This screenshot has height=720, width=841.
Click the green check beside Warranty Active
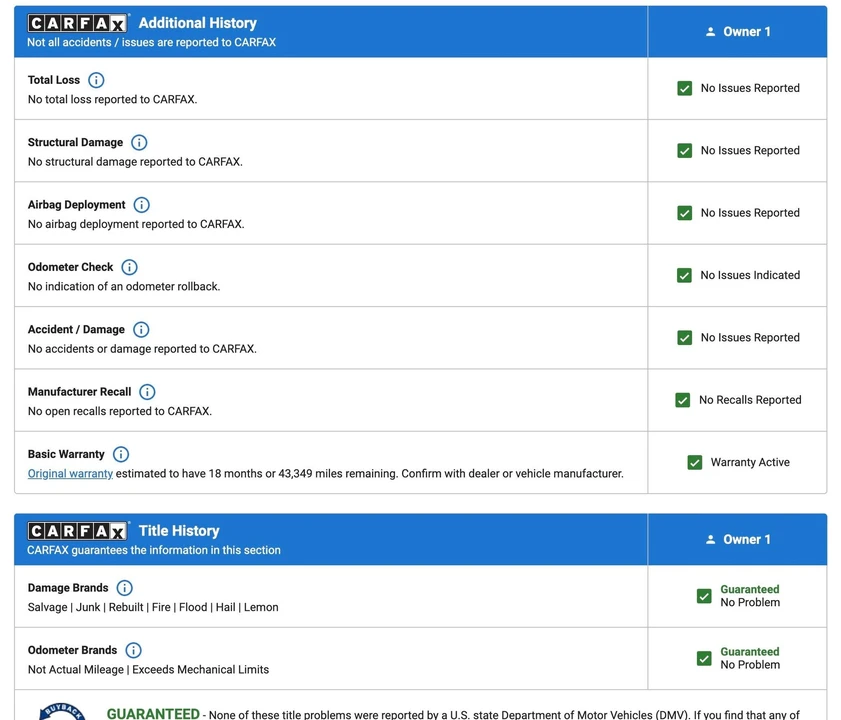point(695,462)
